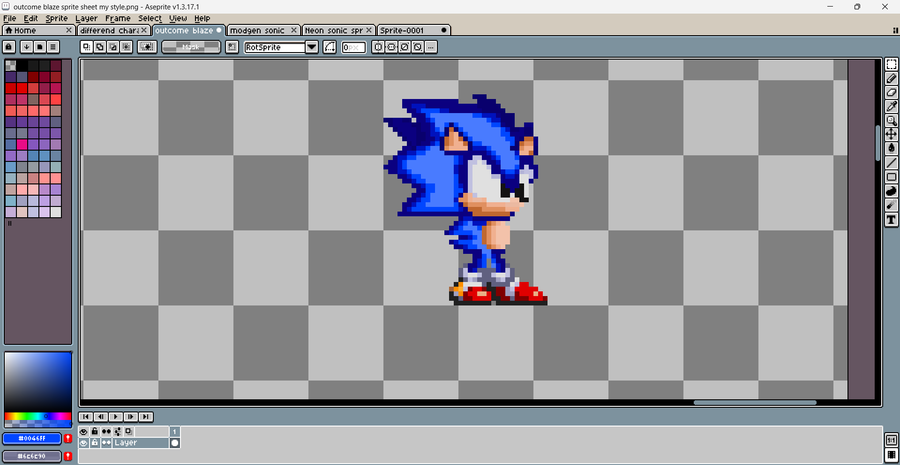Select the Zoom magnifier tool
Viewport: 900px width, 465px height.
click(891, 121)
